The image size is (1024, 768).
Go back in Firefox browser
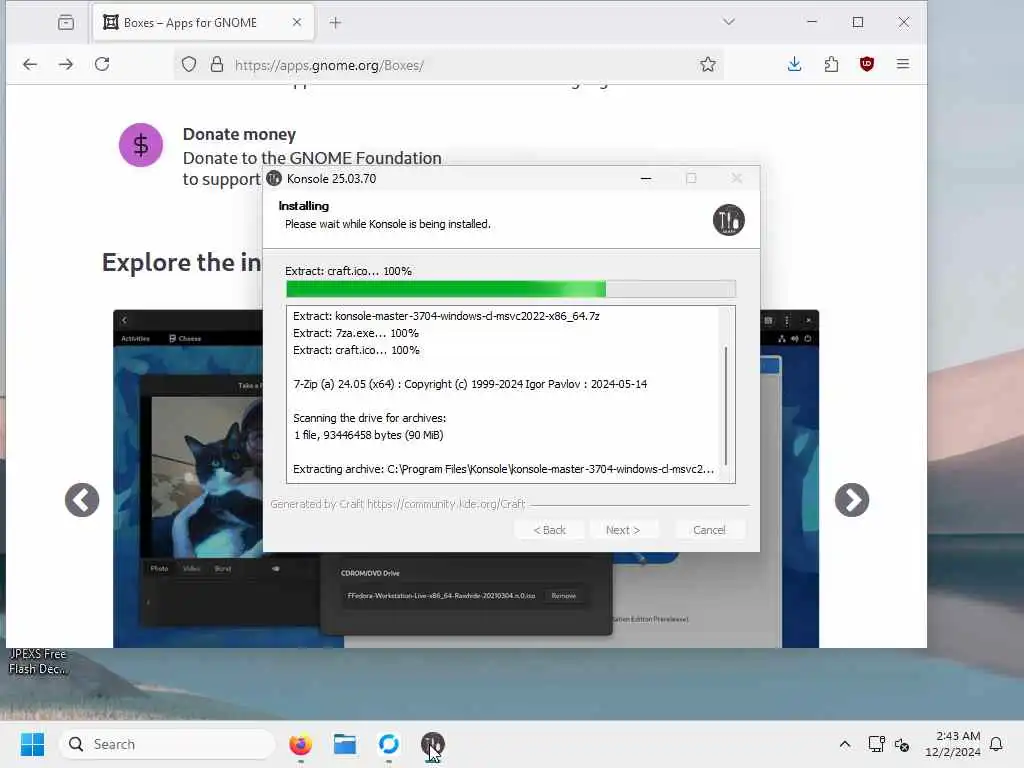point(30,64)
